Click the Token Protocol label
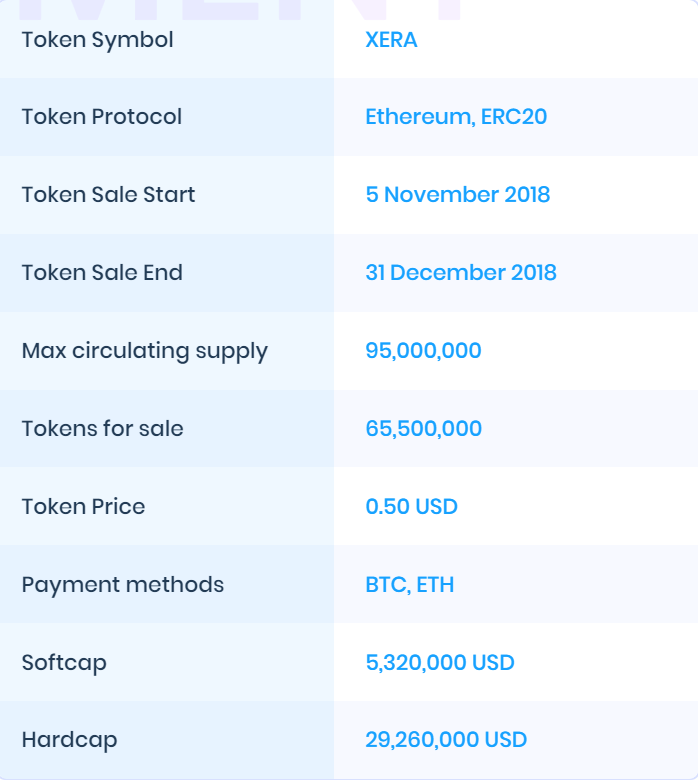The width and height of the screenshot is (698, 781). coord(102,117)
